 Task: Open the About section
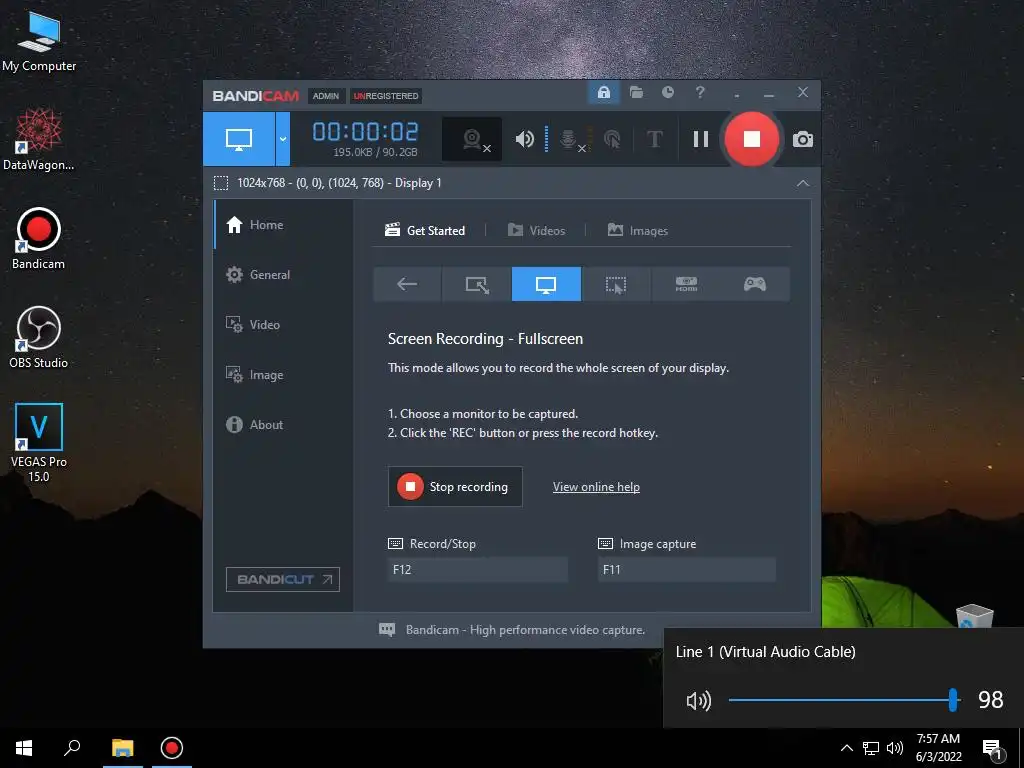click(x=284, y=424)
